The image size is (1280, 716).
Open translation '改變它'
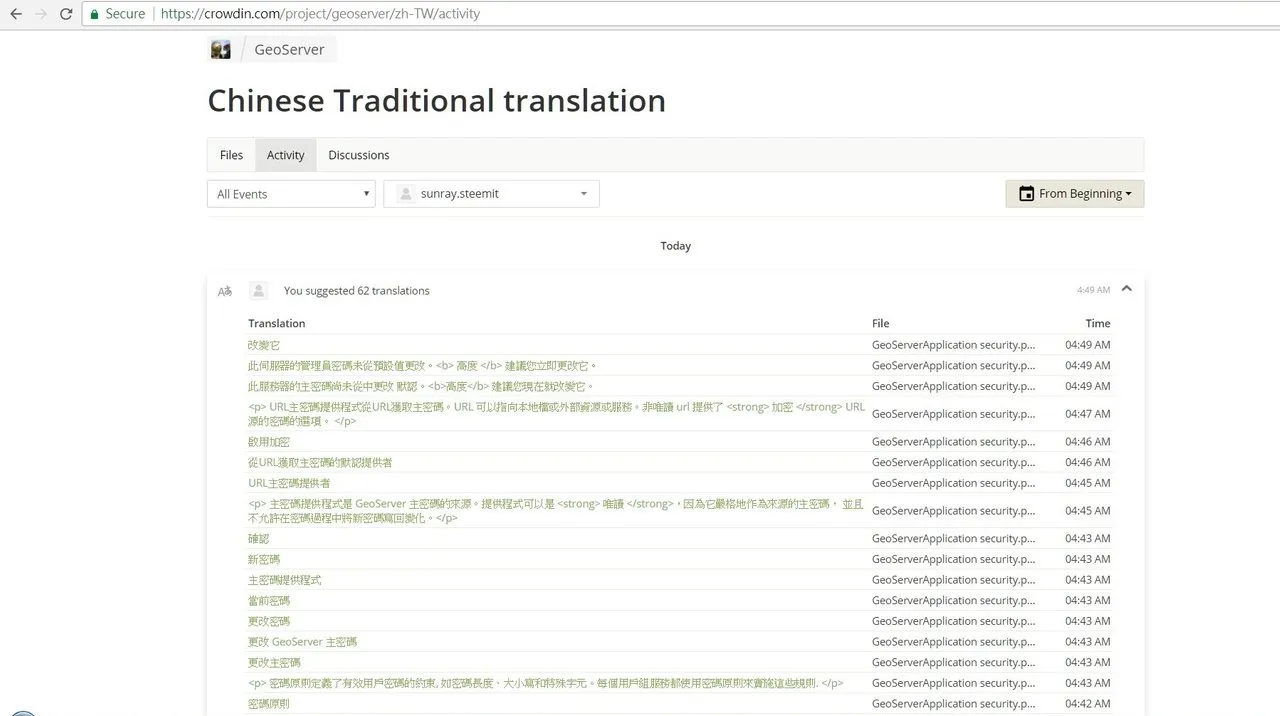[264, 345]
